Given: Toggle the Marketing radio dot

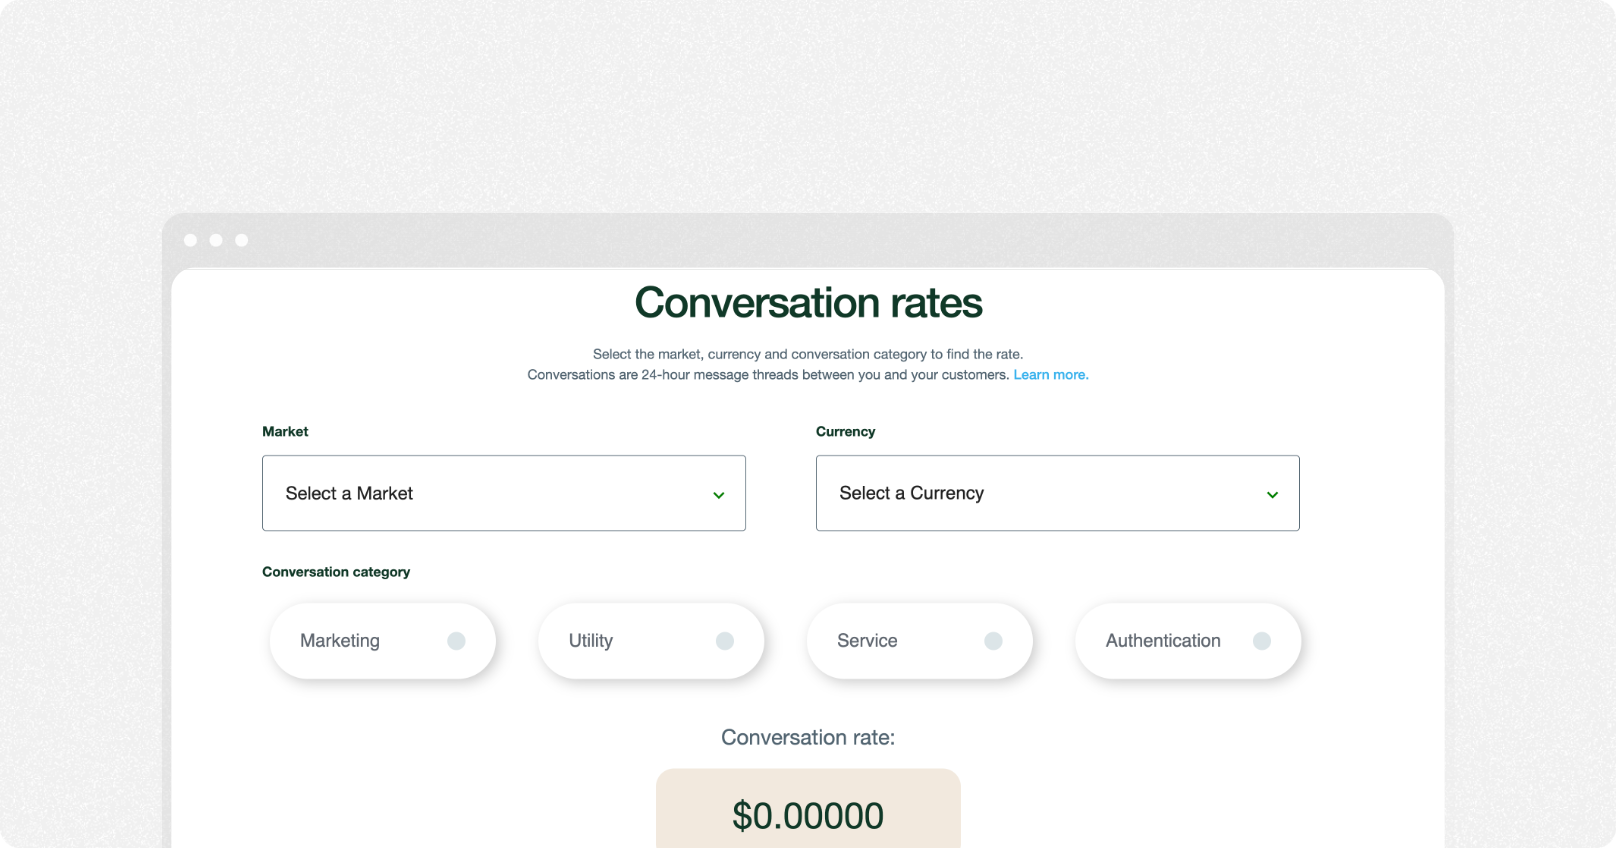Looking at the screenshot, I should [x=456, y=641].
